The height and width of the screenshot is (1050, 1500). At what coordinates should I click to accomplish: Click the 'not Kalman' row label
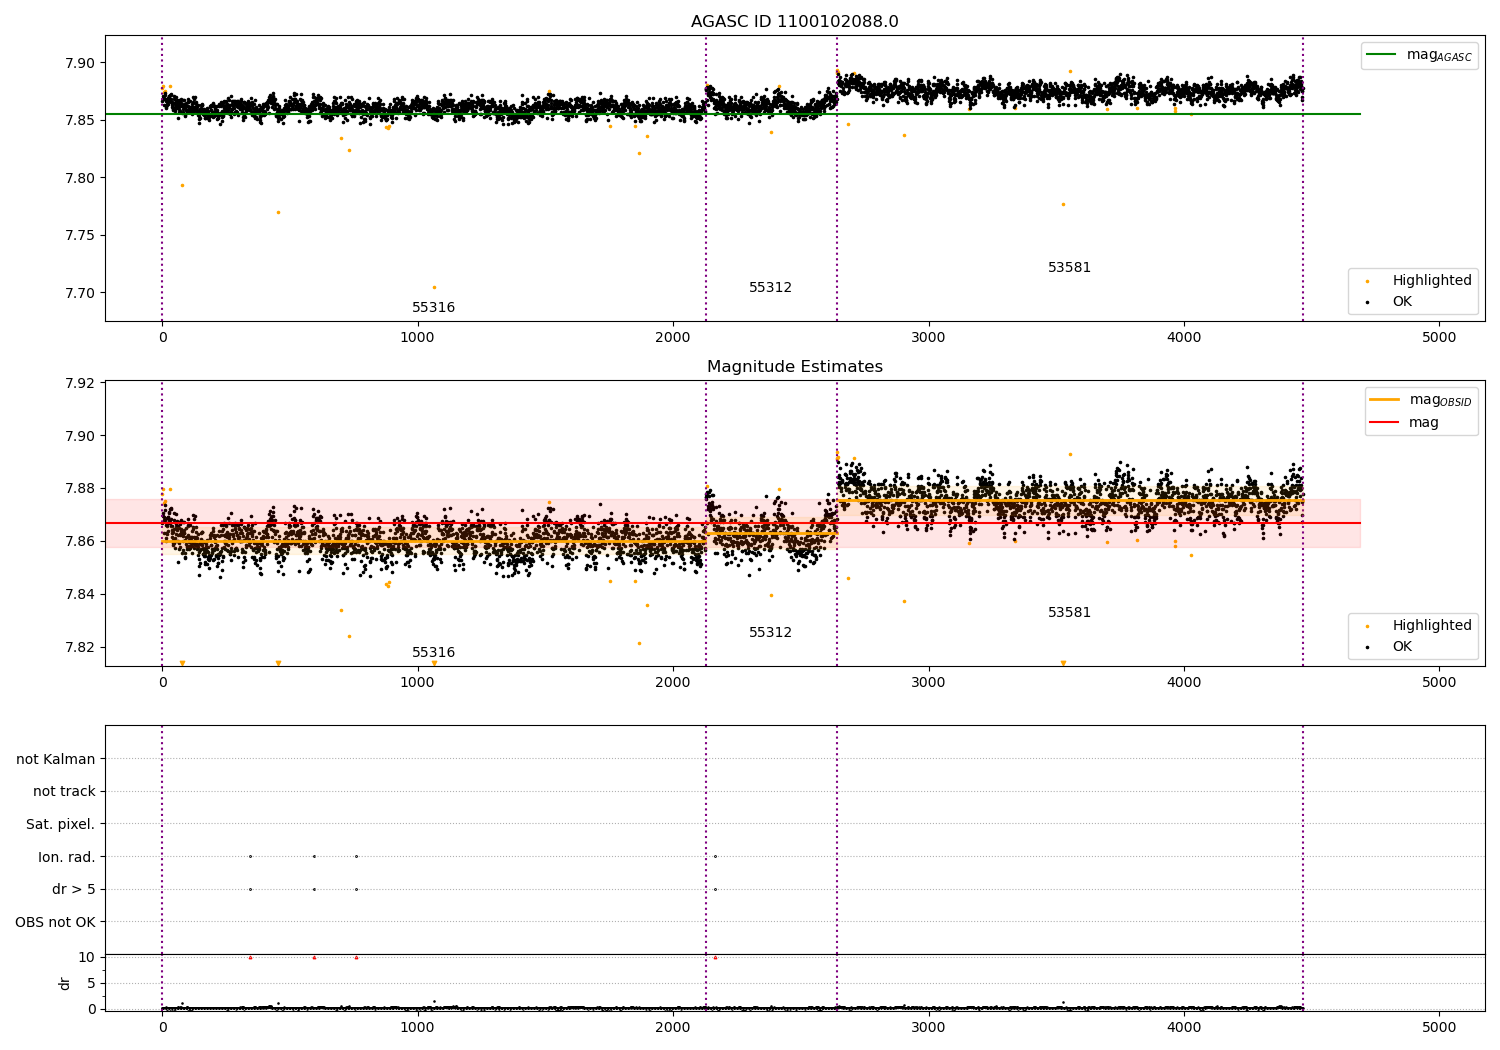(x=56, y=759)
